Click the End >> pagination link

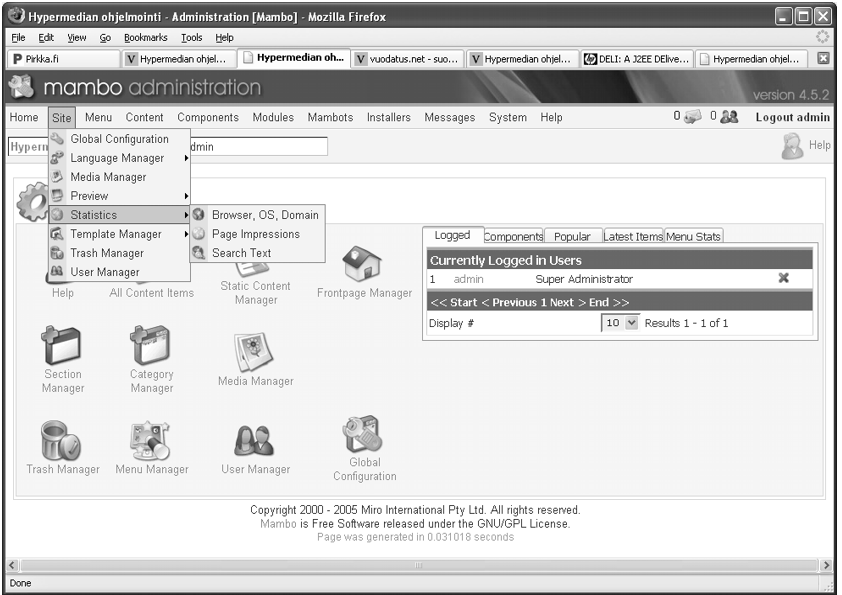(x=609, y=302)
